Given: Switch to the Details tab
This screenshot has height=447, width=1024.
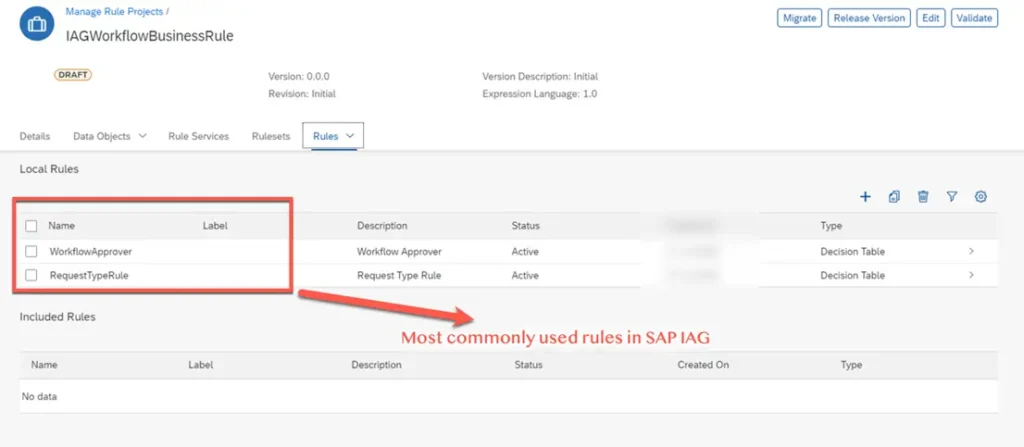Looking at the screenshot, I should [35, 136].
